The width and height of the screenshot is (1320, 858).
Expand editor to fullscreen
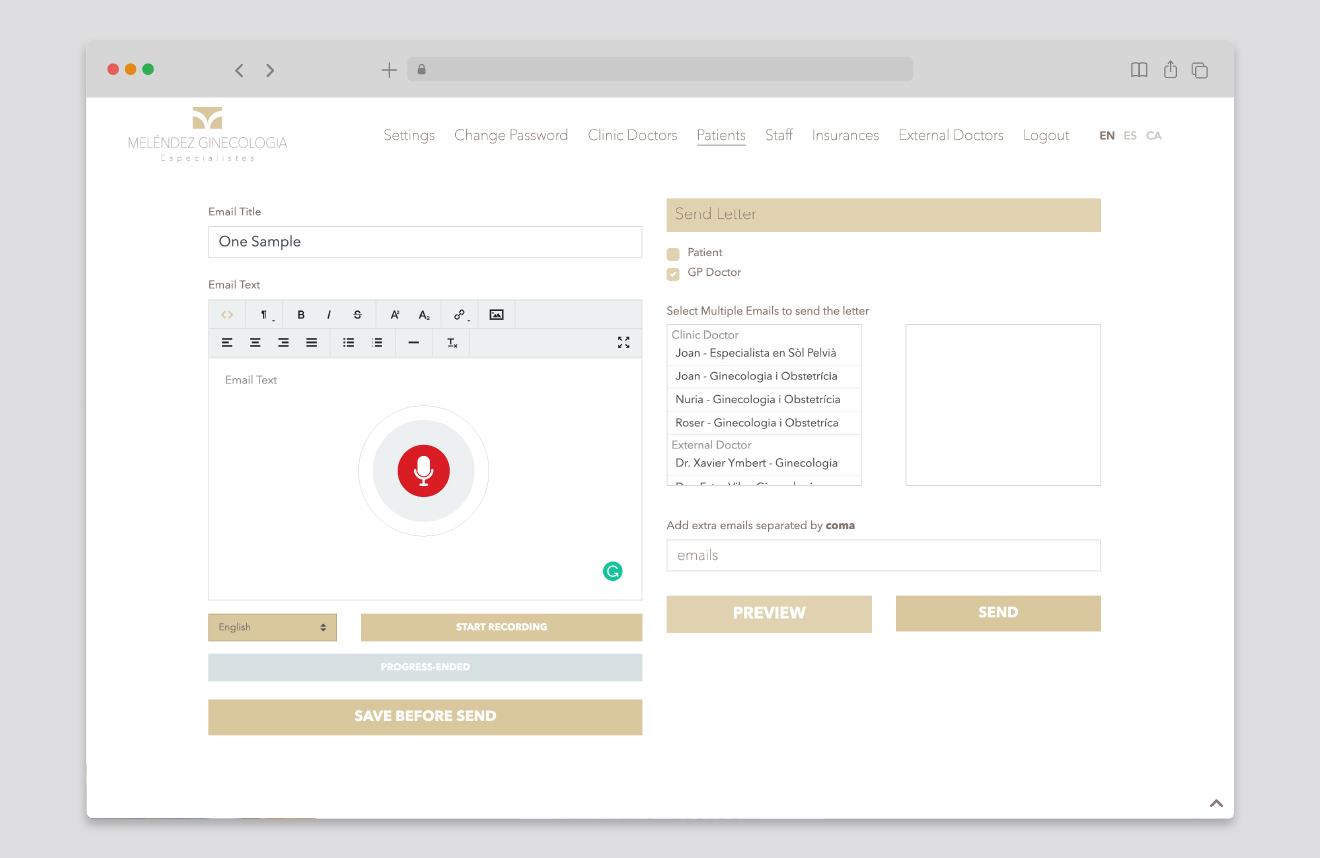tap(623, 343)
